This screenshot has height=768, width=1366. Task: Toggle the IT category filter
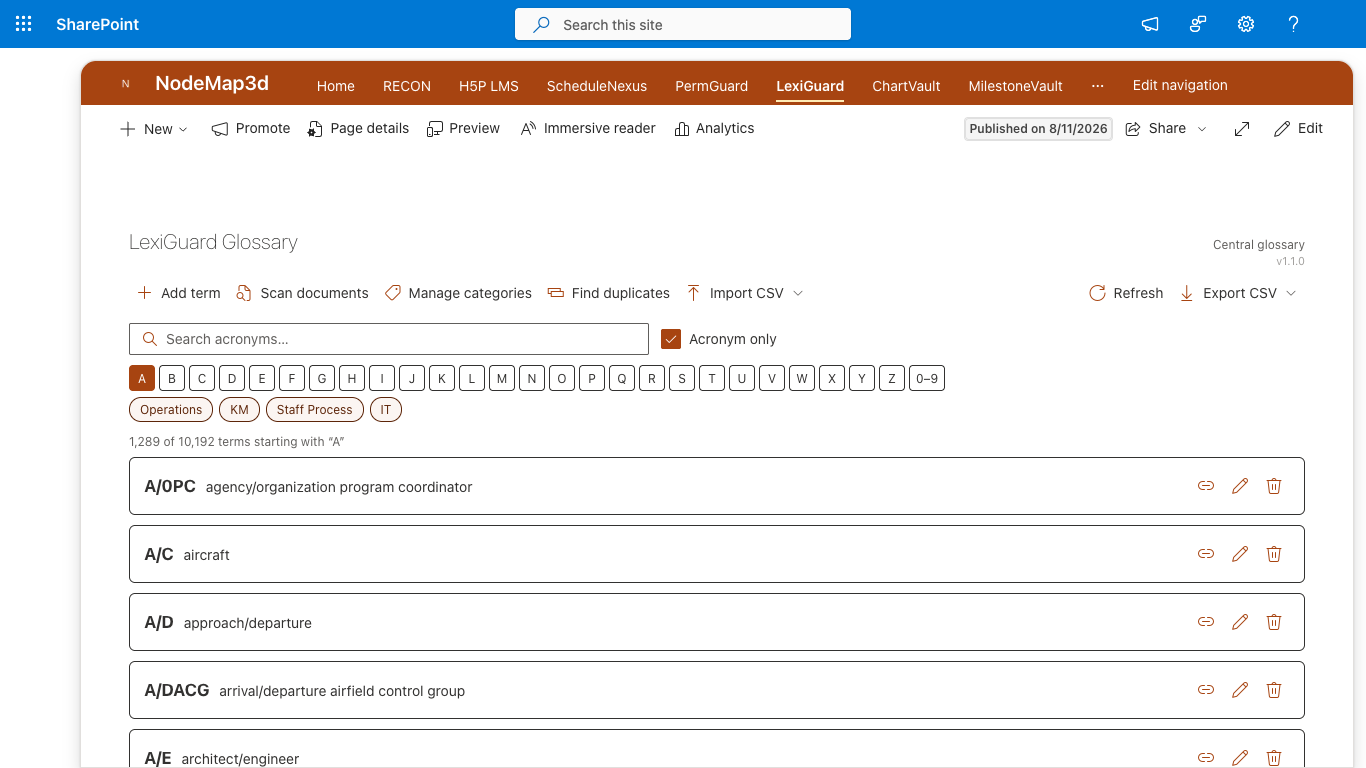tap(386, 410)
